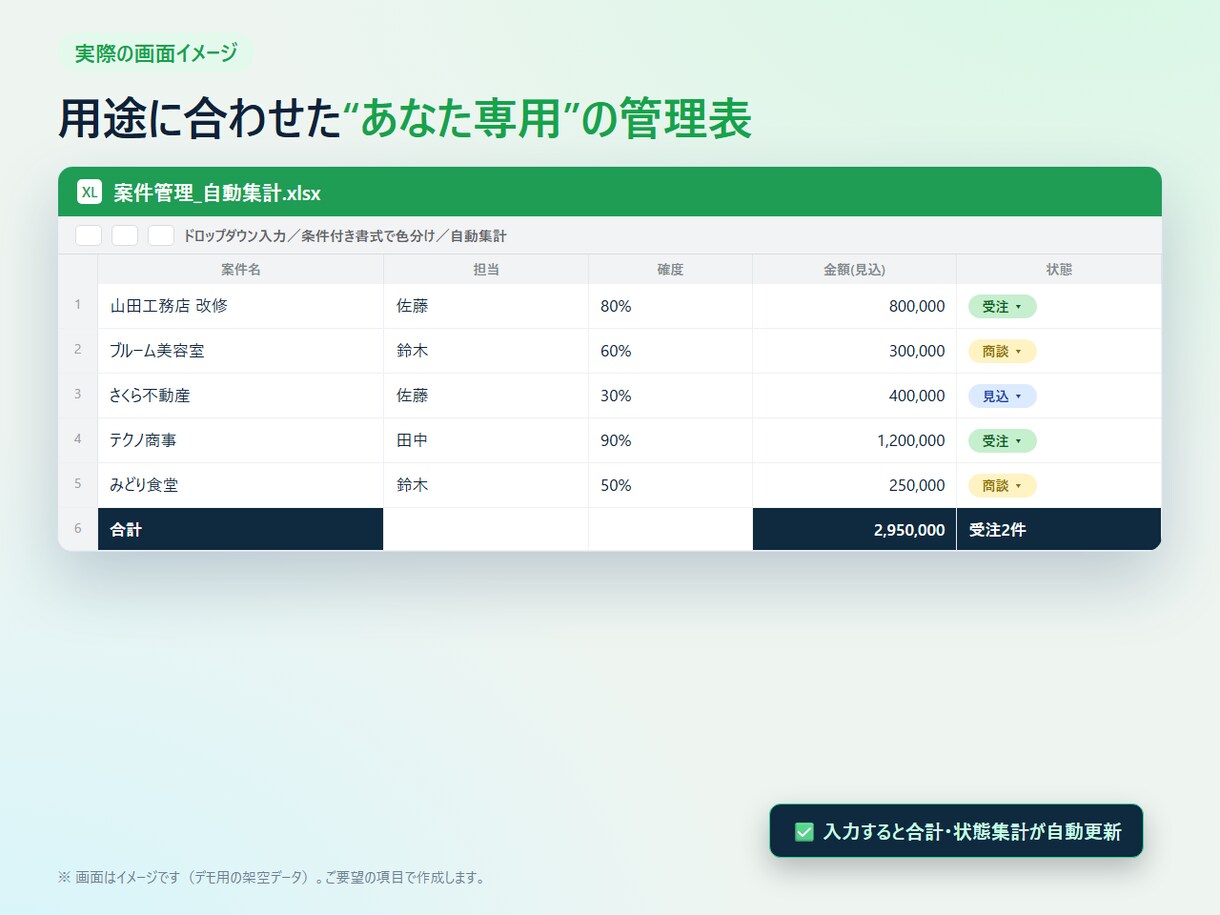
Task: Click the 90% cell
Action: tap(670, 440)
